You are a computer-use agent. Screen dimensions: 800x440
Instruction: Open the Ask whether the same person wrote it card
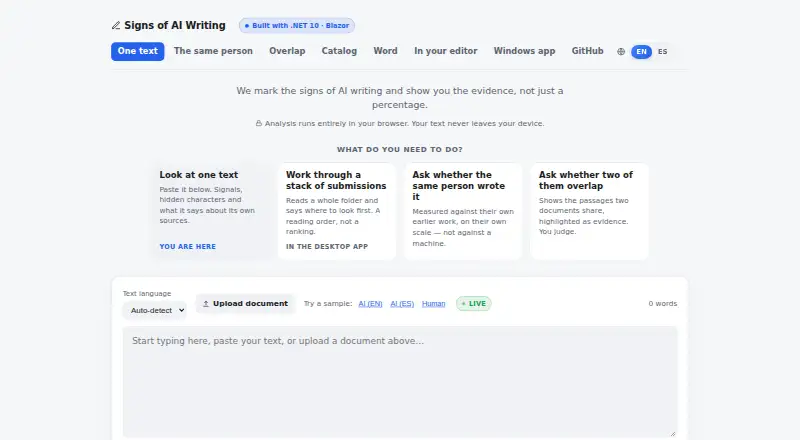tap(463, 211)
